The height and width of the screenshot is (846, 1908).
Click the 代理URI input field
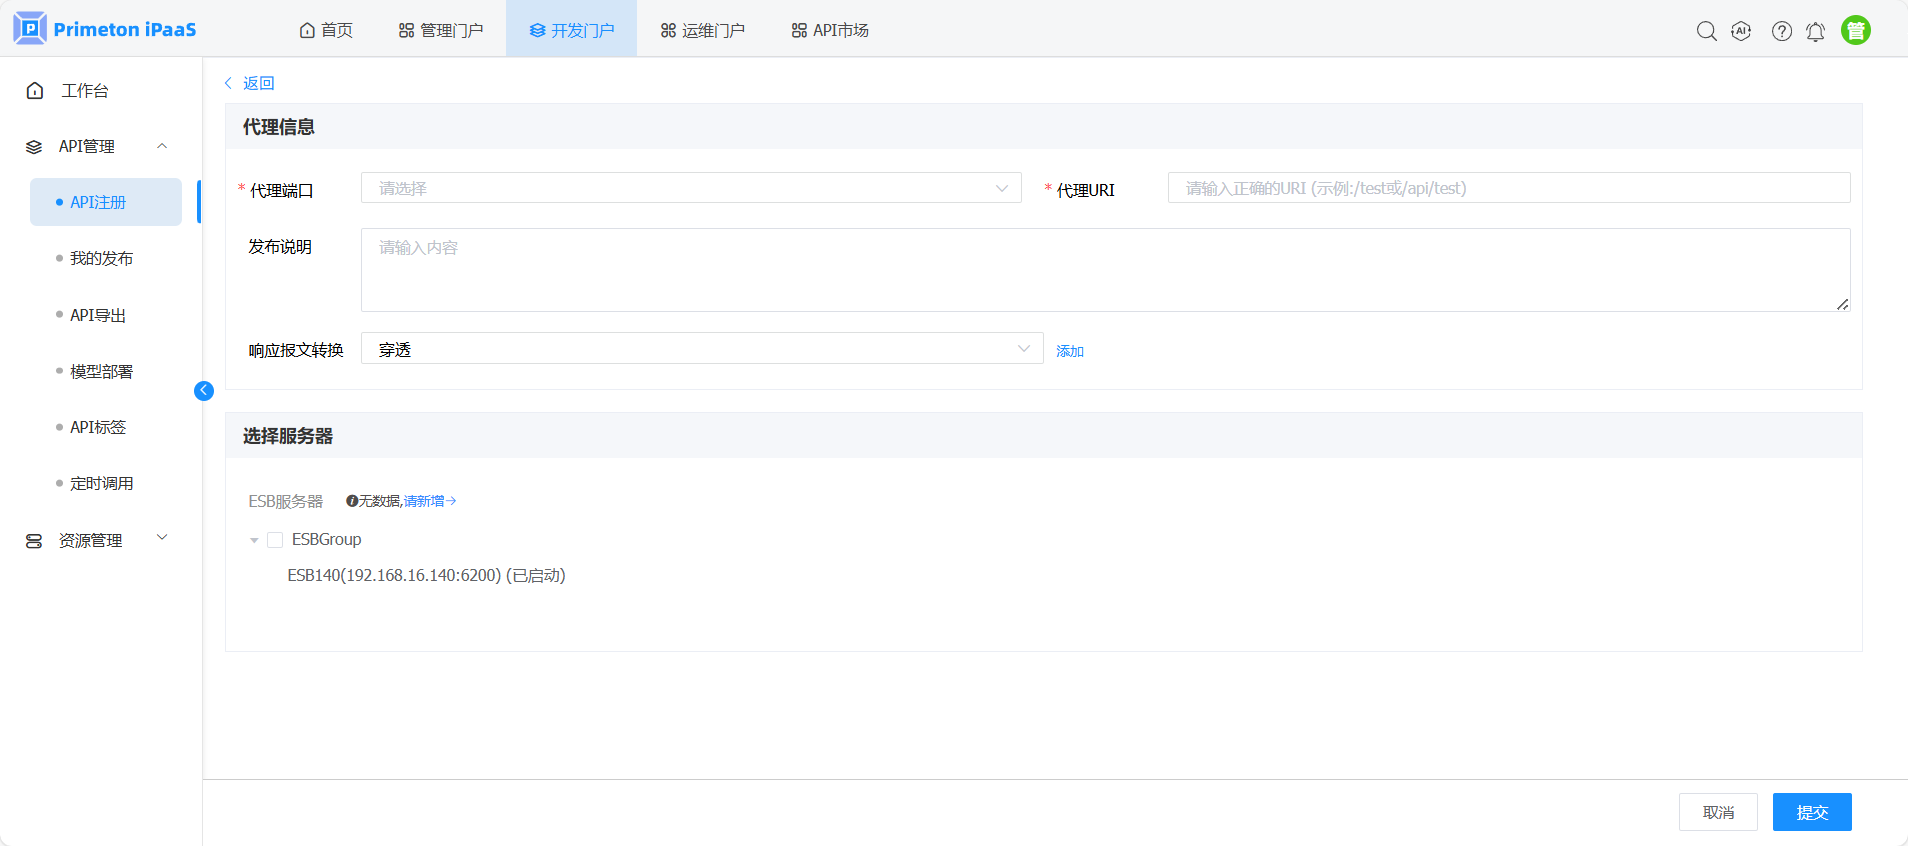point(1508,188)
